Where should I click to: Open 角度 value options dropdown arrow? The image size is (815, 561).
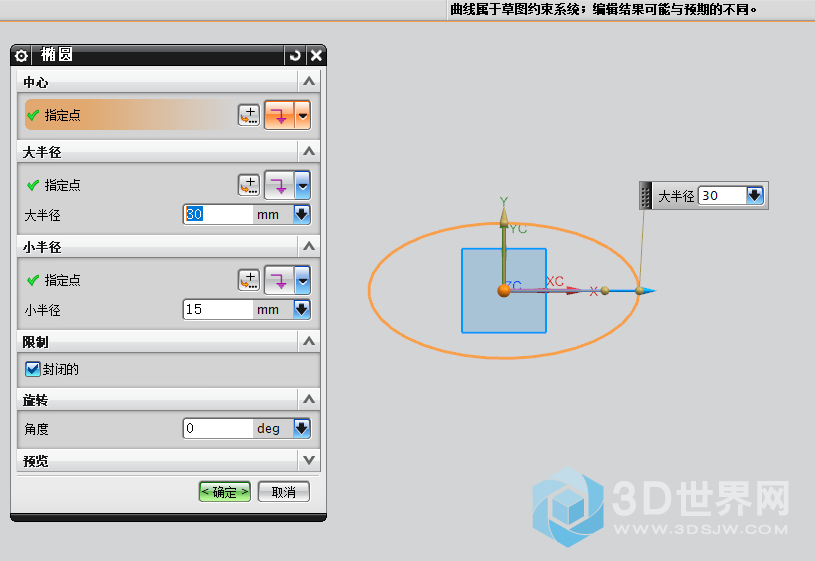click(x=301, y=428)
